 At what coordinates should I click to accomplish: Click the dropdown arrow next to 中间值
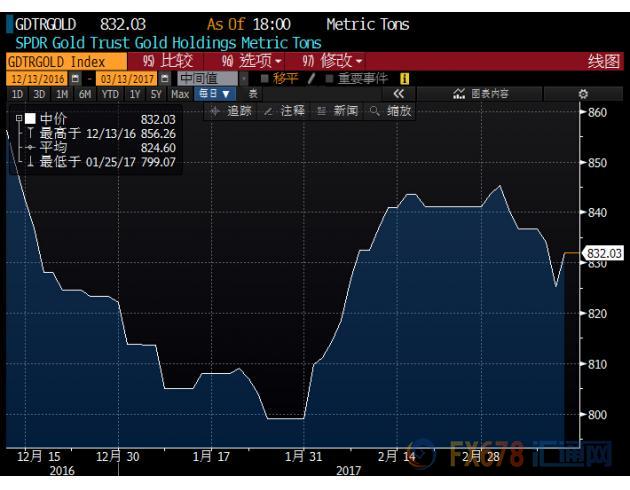point(243,79)
